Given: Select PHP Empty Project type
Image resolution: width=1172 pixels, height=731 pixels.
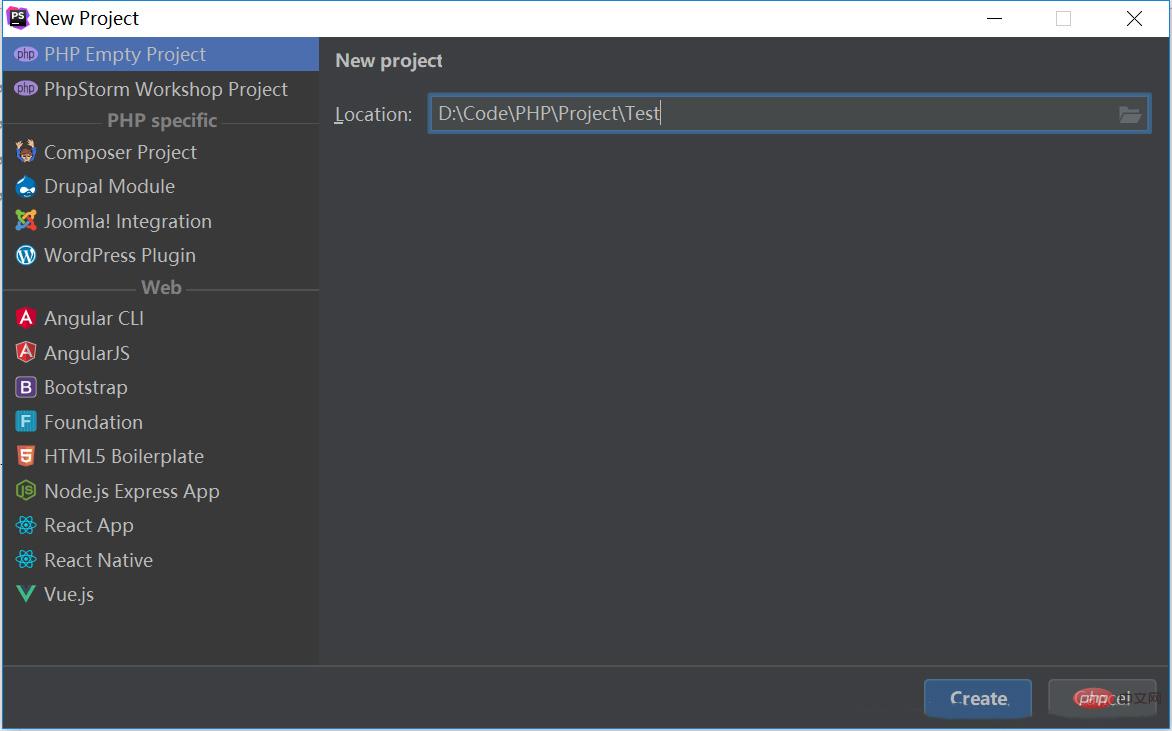Looking at the screenshot, I should pos(161,54).
